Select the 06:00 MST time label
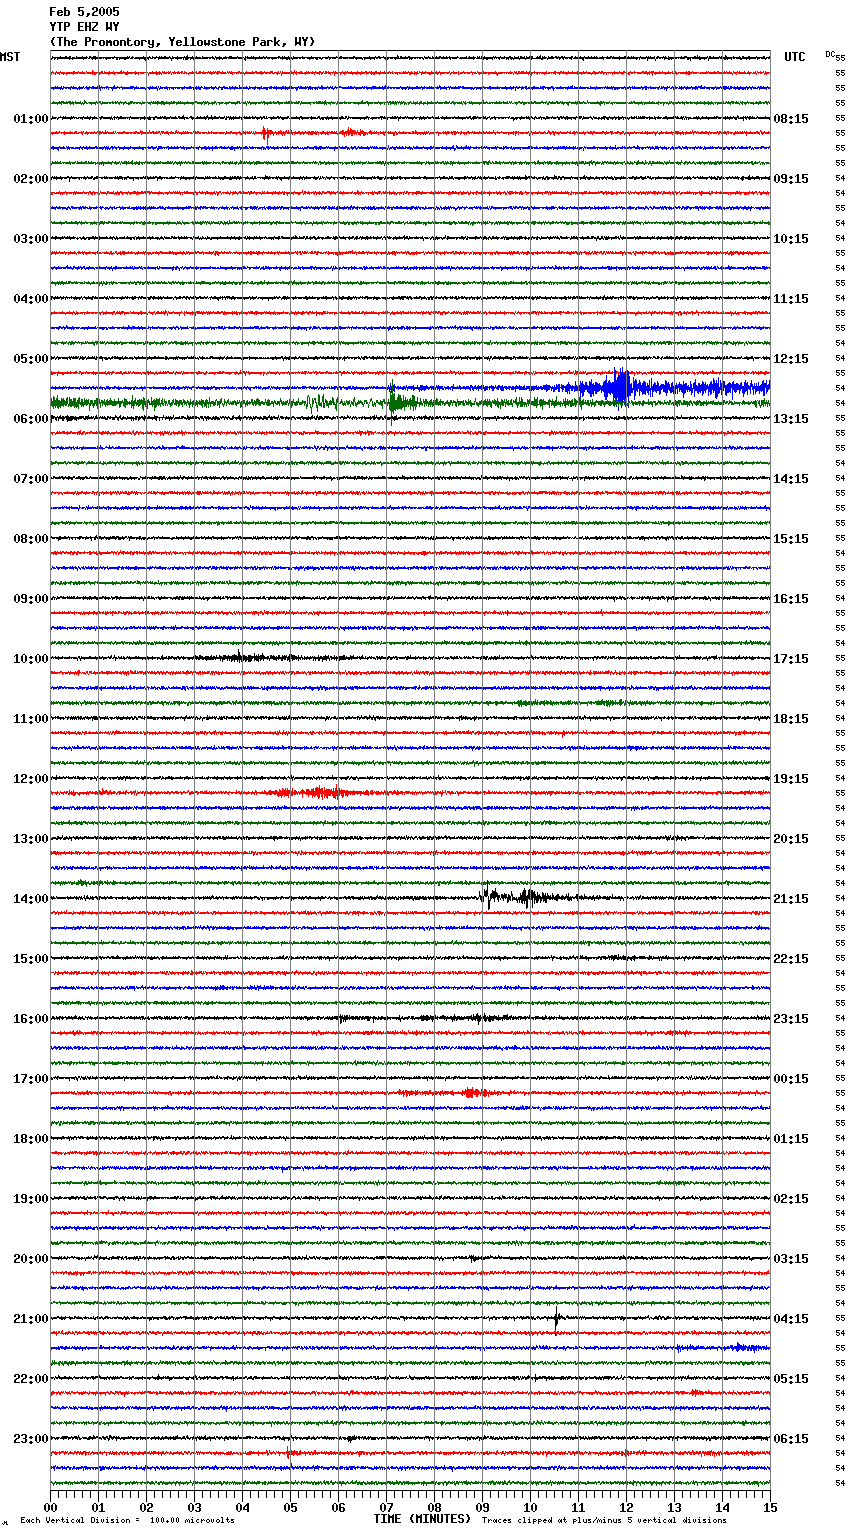This screenshot has width=850, height=1534. click(x=31, y=419)
